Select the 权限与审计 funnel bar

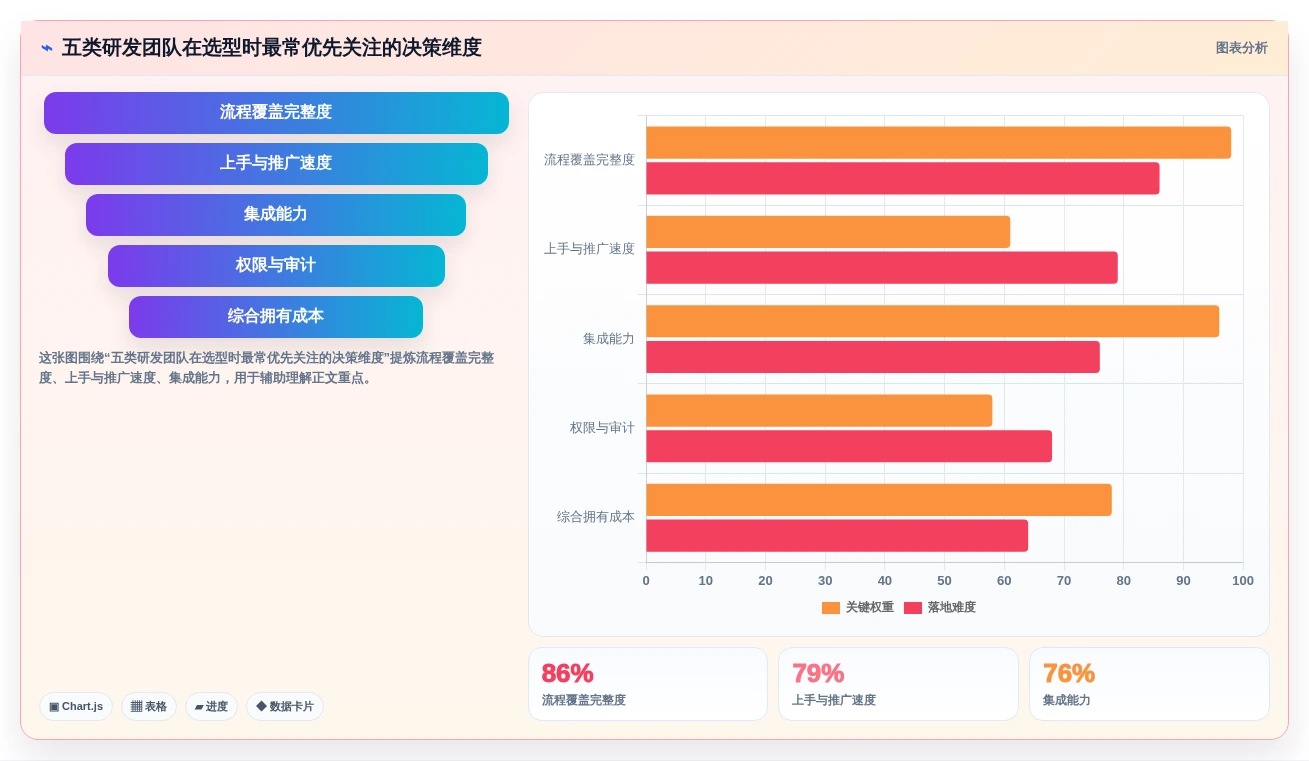276,266
